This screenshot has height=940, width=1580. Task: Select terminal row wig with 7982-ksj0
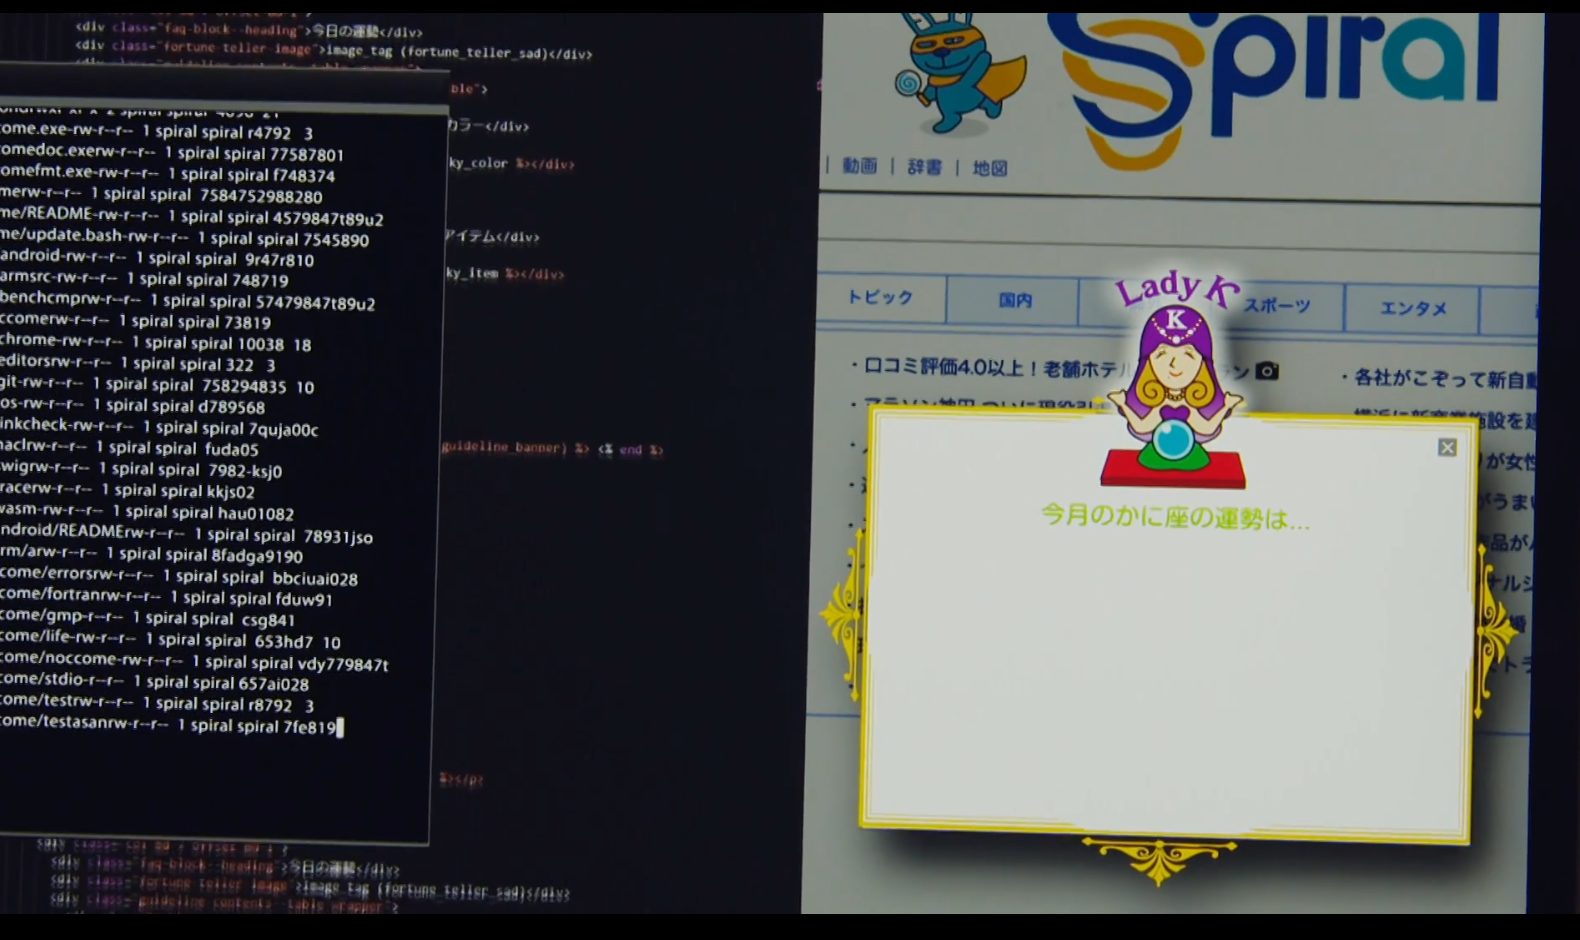(x=142, y=470)
